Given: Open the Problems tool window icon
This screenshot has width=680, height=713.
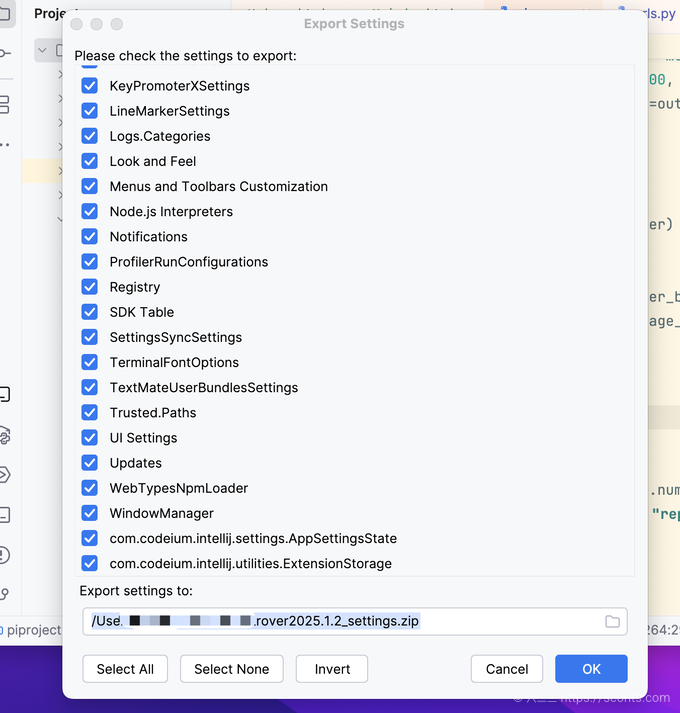Looking at the screenshot, I should [5, 555].
